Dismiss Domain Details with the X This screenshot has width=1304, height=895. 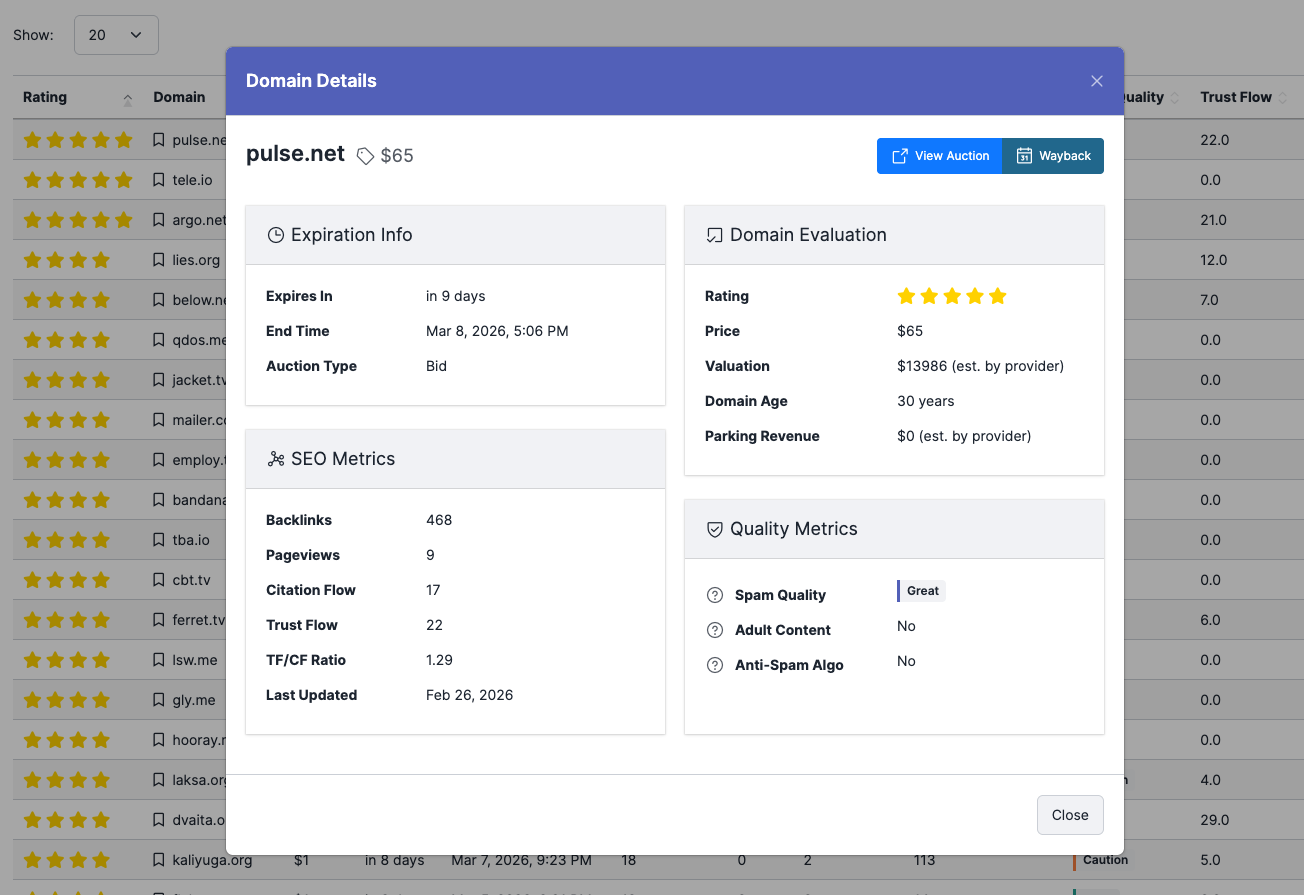click(x=1096, y=81)
